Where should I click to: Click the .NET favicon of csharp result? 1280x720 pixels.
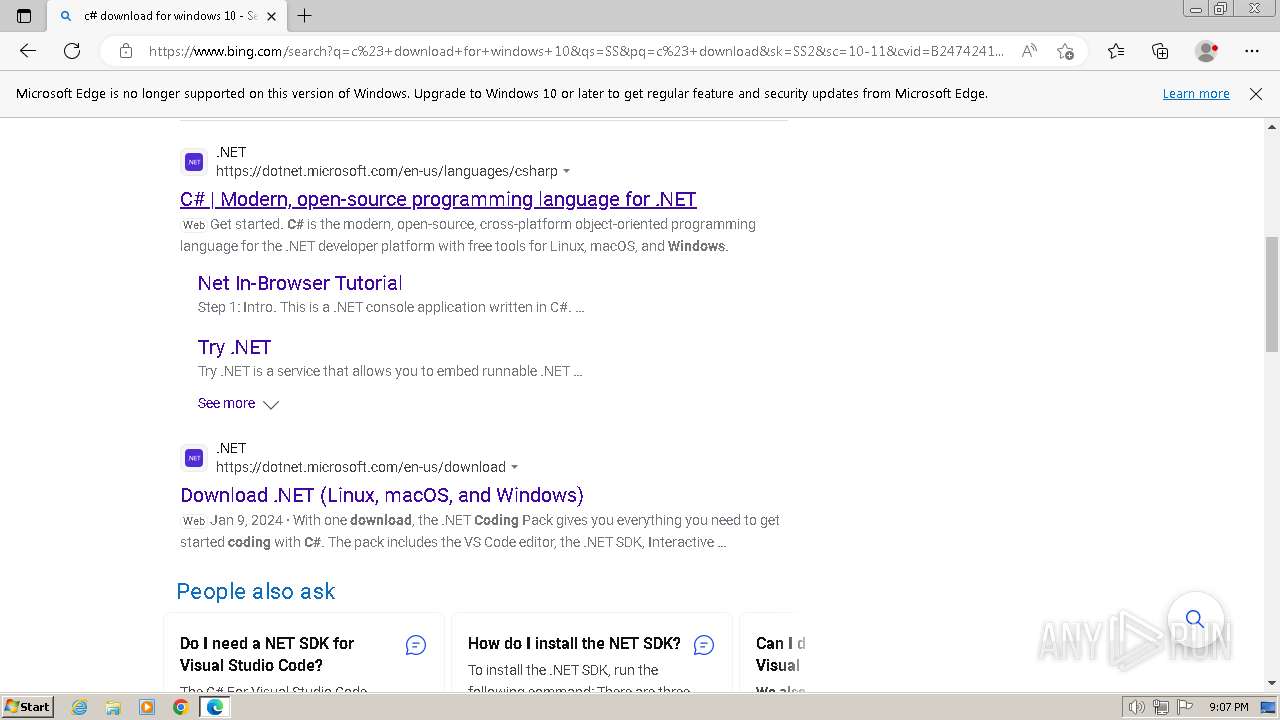tap(194, 162)
